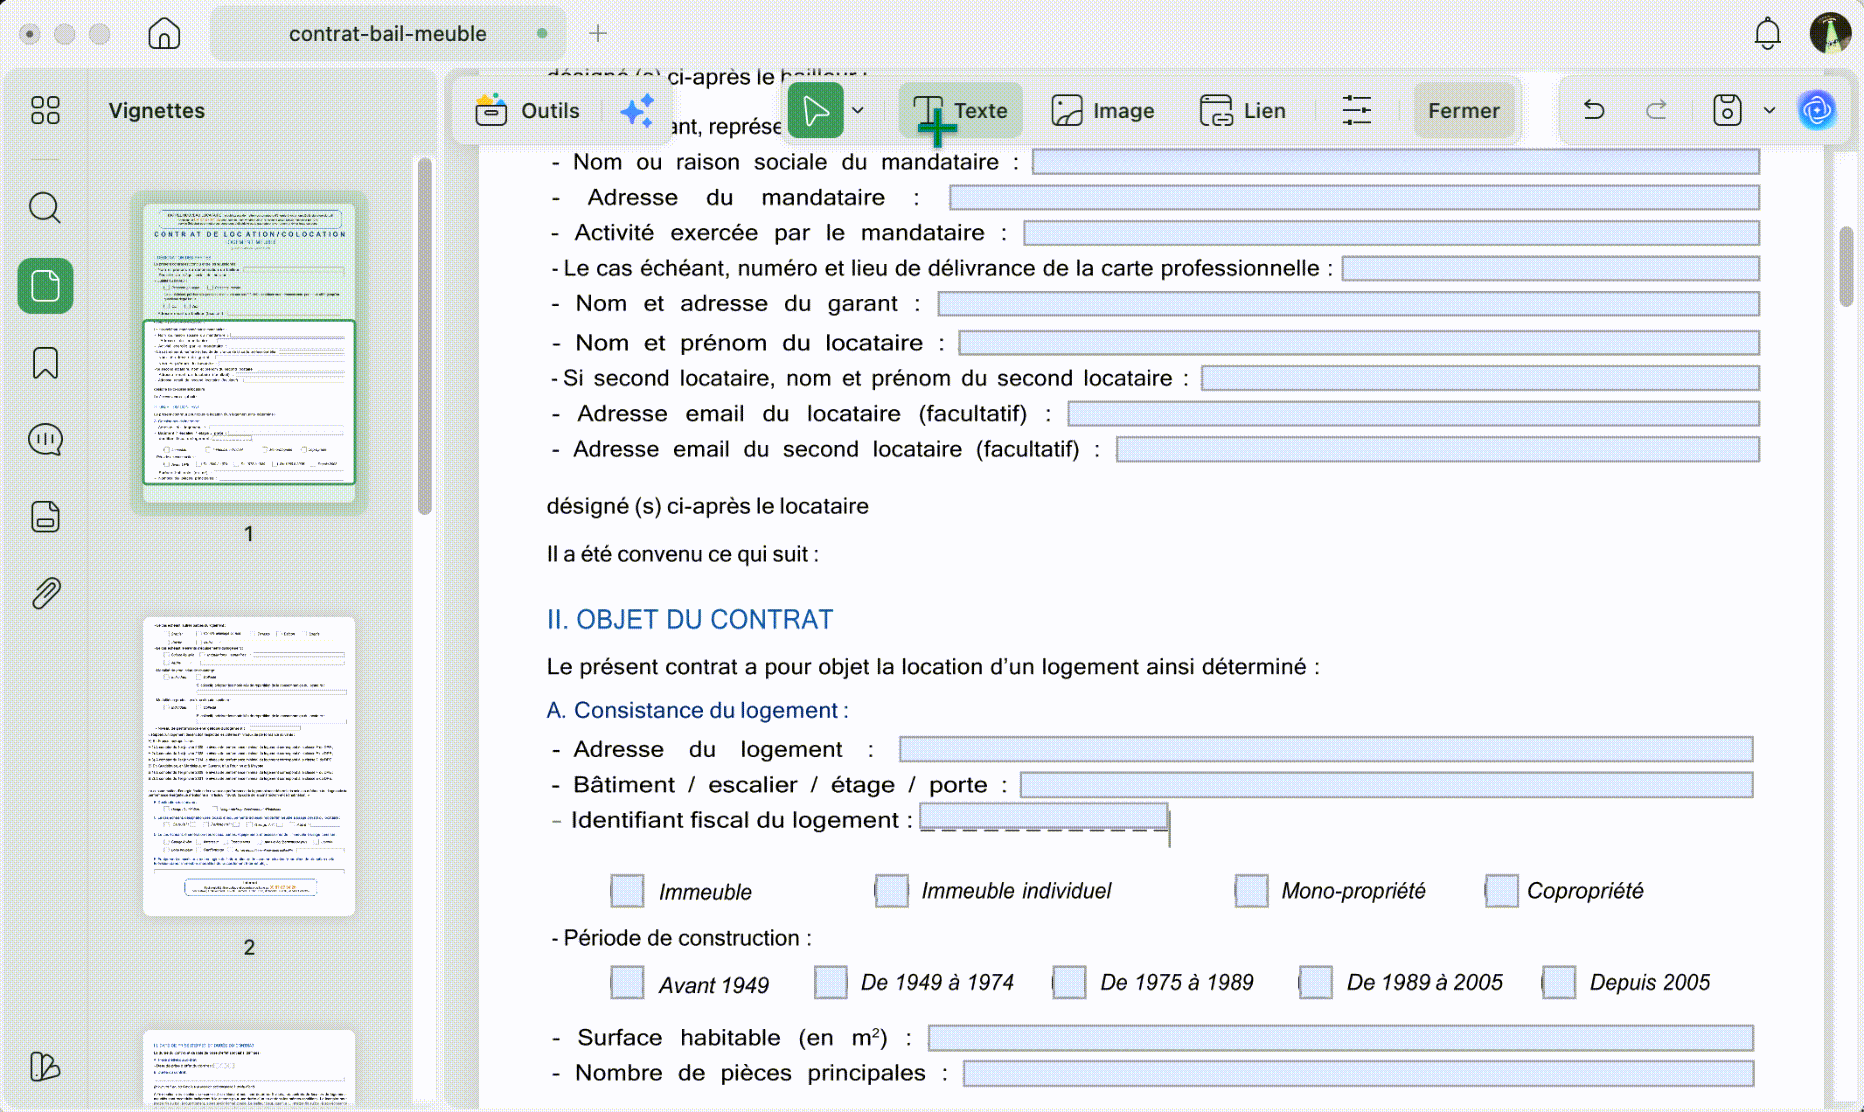Image resolution: width=1864 pixels, height=1112 pixels.
Task: Click the carte professionnelle number field
Action: coord(1550,268)
